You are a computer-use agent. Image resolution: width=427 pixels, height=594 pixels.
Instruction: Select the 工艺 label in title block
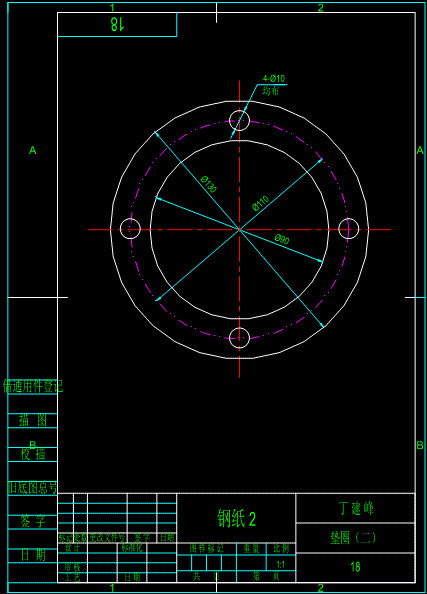(x=72, y=577)
